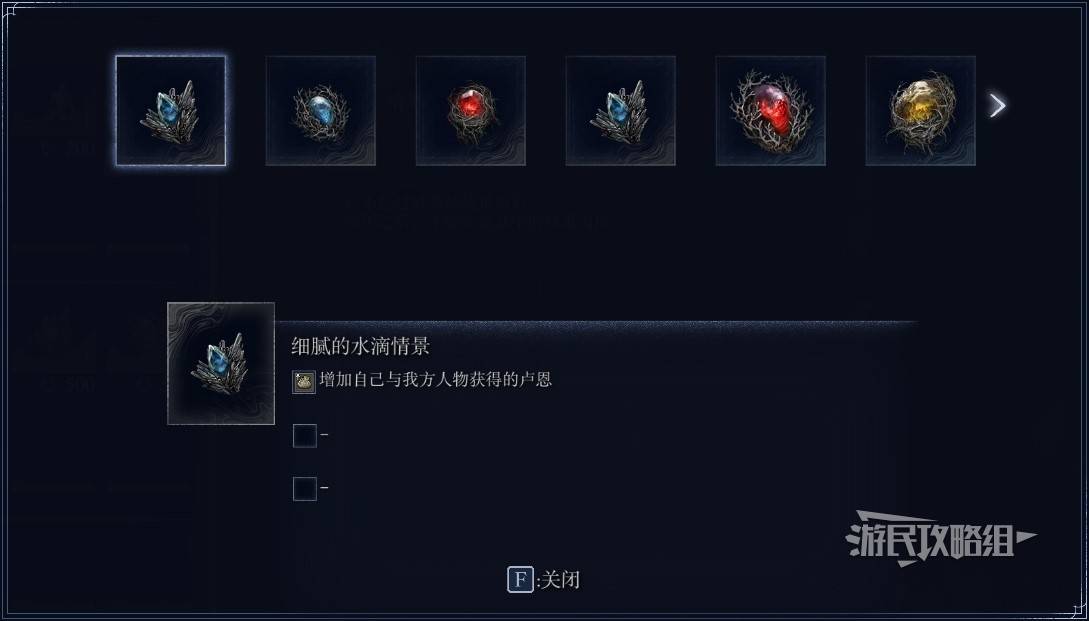The height and width of the screenshot is (621, 1089).
Task: Toggle the first empty effect slot box
Action: tap(305, 436)
